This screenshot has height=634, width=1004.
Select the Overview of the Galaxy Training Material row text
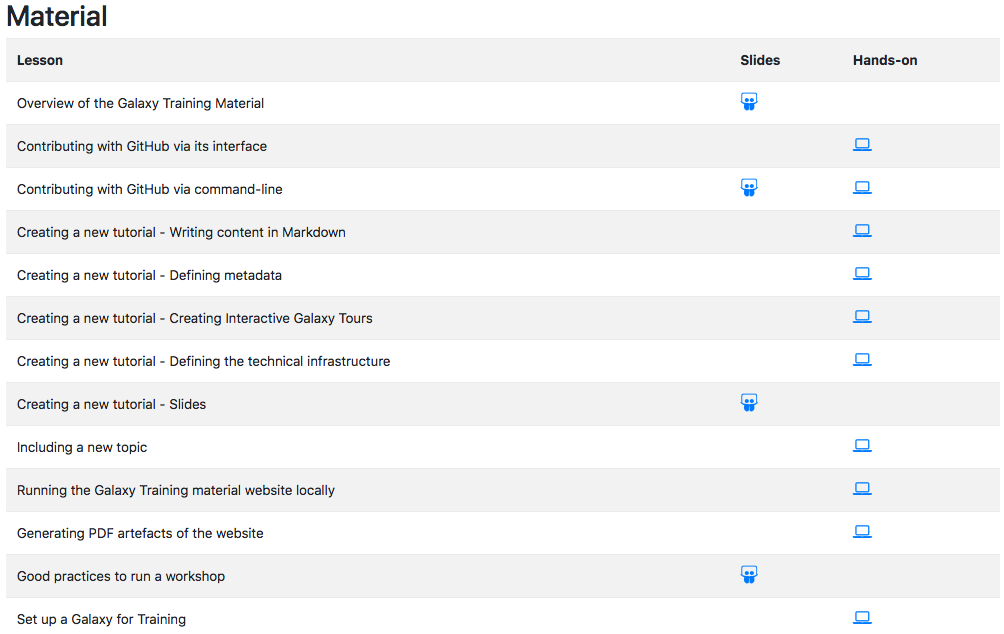140,103
